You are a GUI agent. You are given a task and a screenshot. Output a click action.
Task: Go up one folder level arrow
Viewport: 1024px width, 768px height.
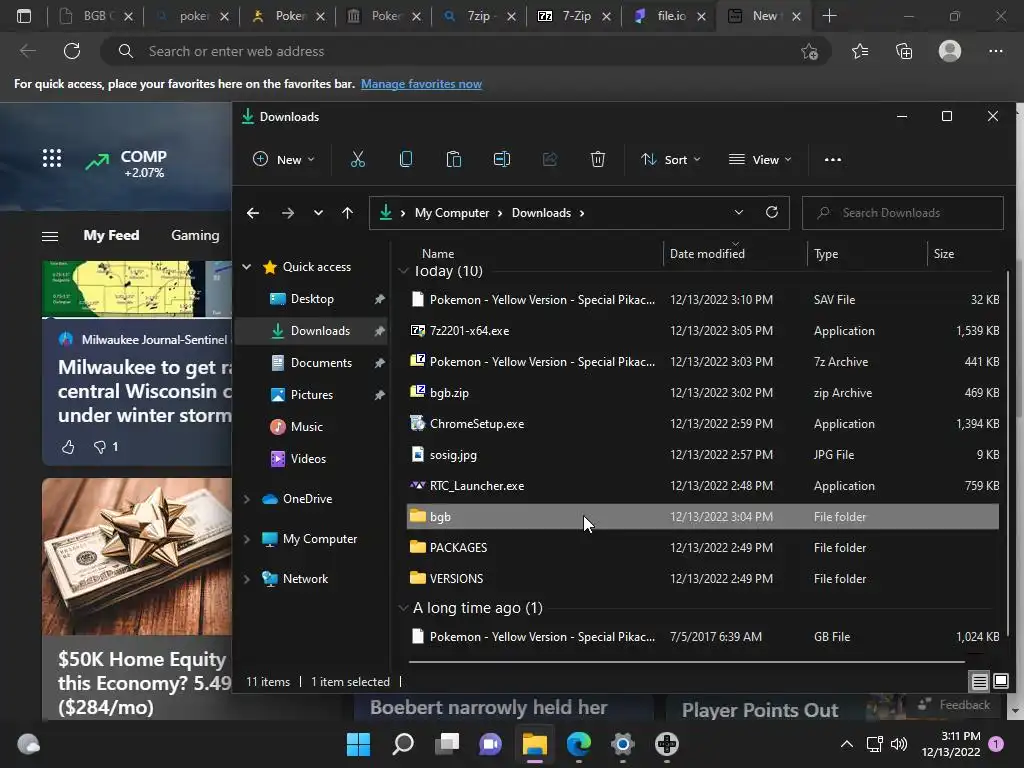coord(347,213)
